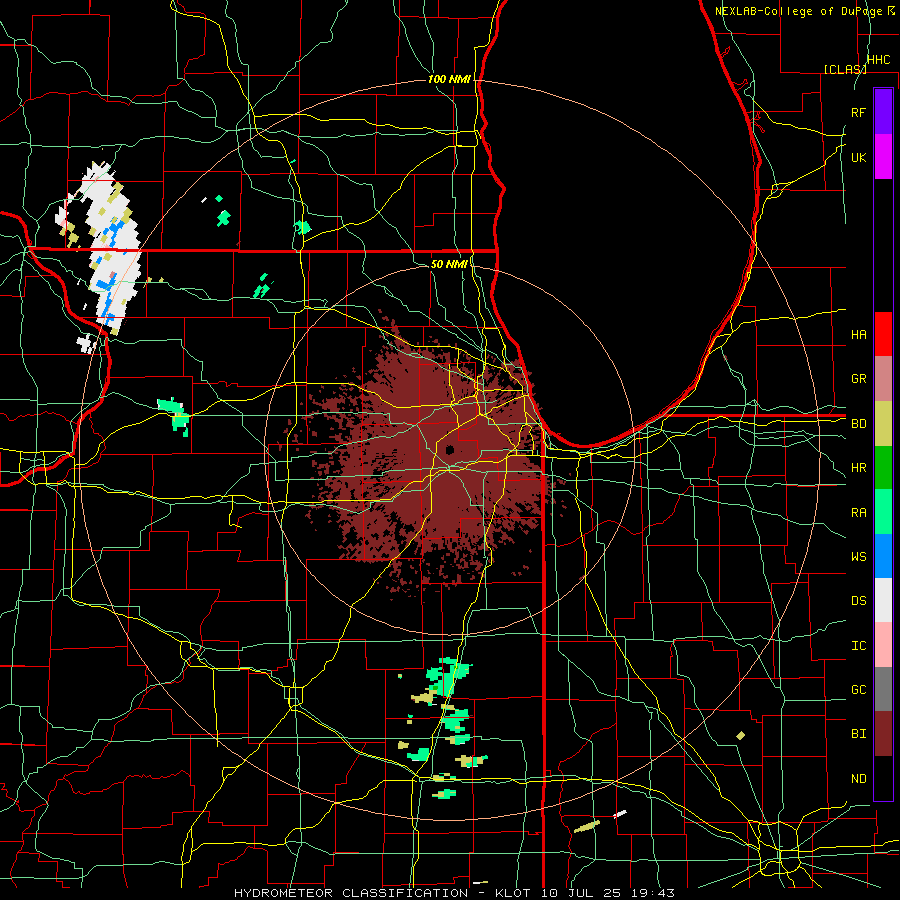Click the RF legend label
The height and width of the screenshot is (900, 900).
tap(858, 112)
